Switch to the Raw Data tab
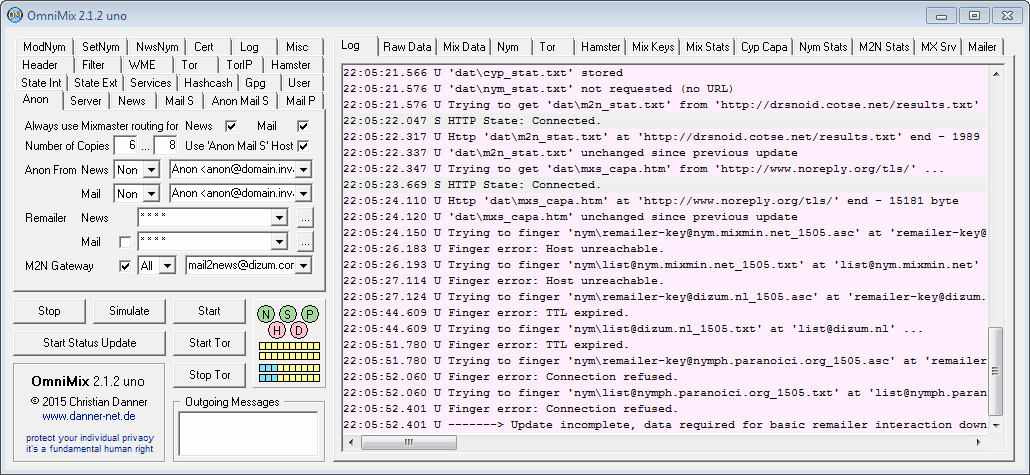 tap(407, 47)
